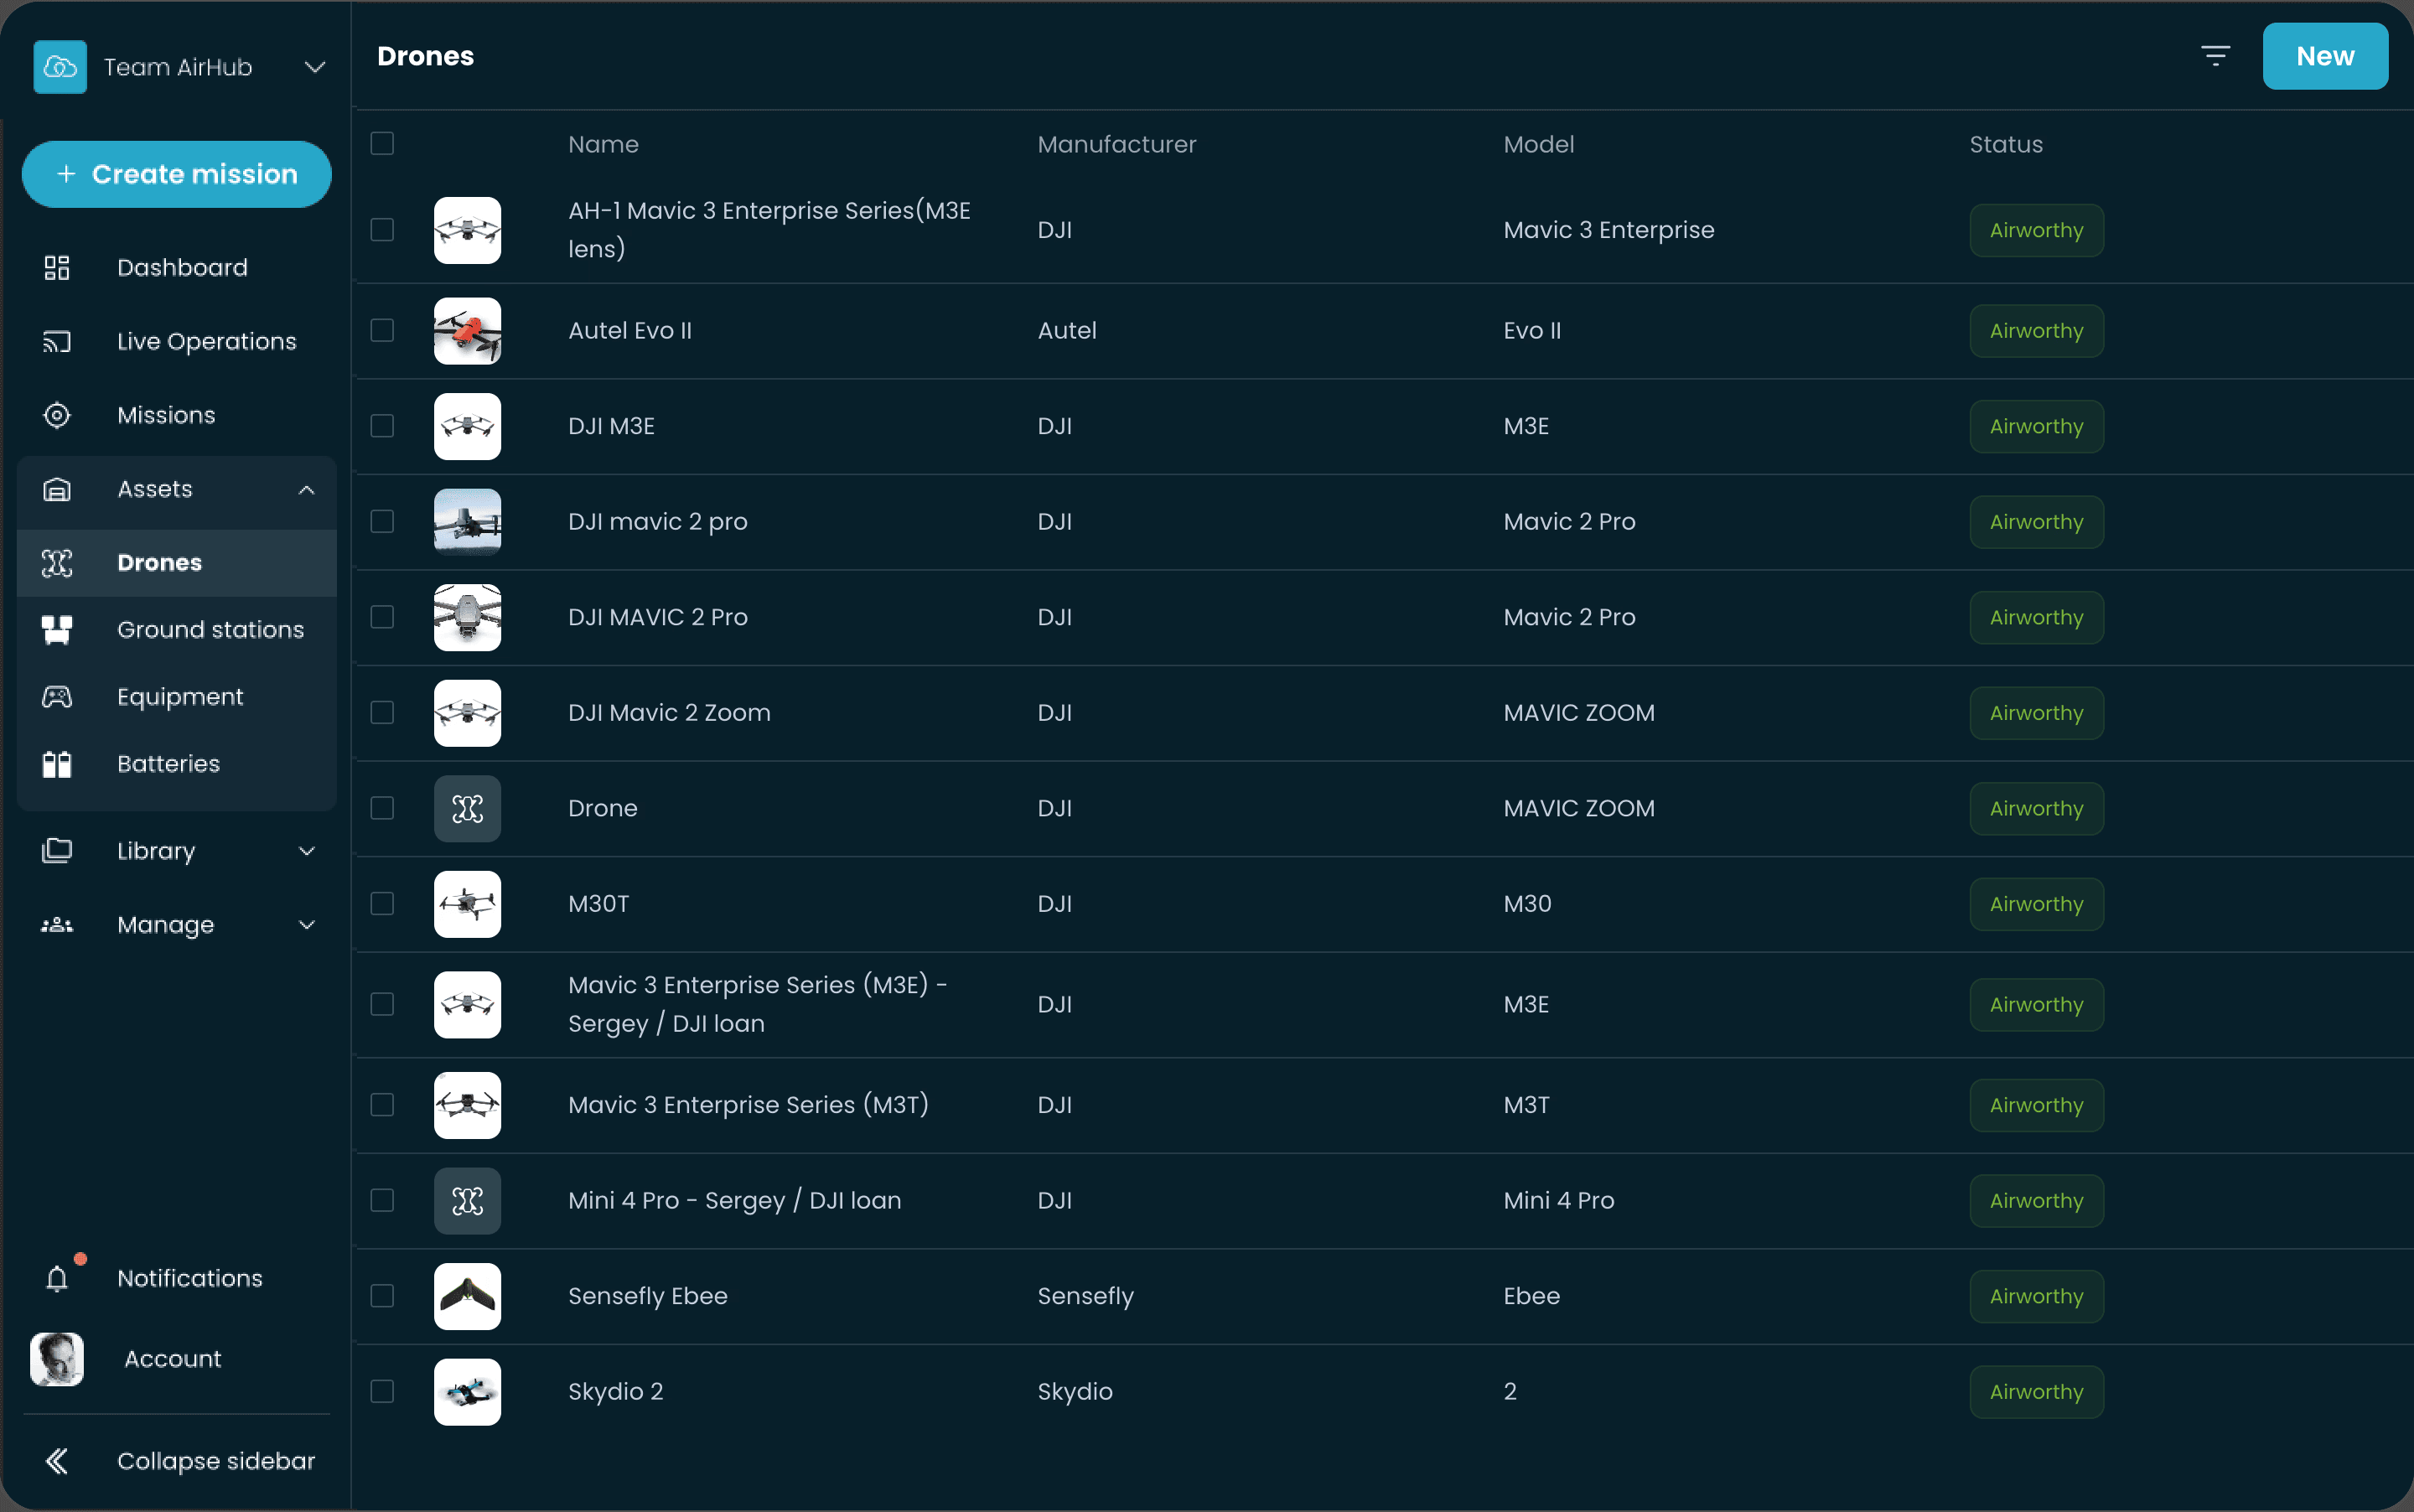Expand the Library section chevron
Screen dimensions: 2414x1512
pyautogui.click(x=307, y=851)
